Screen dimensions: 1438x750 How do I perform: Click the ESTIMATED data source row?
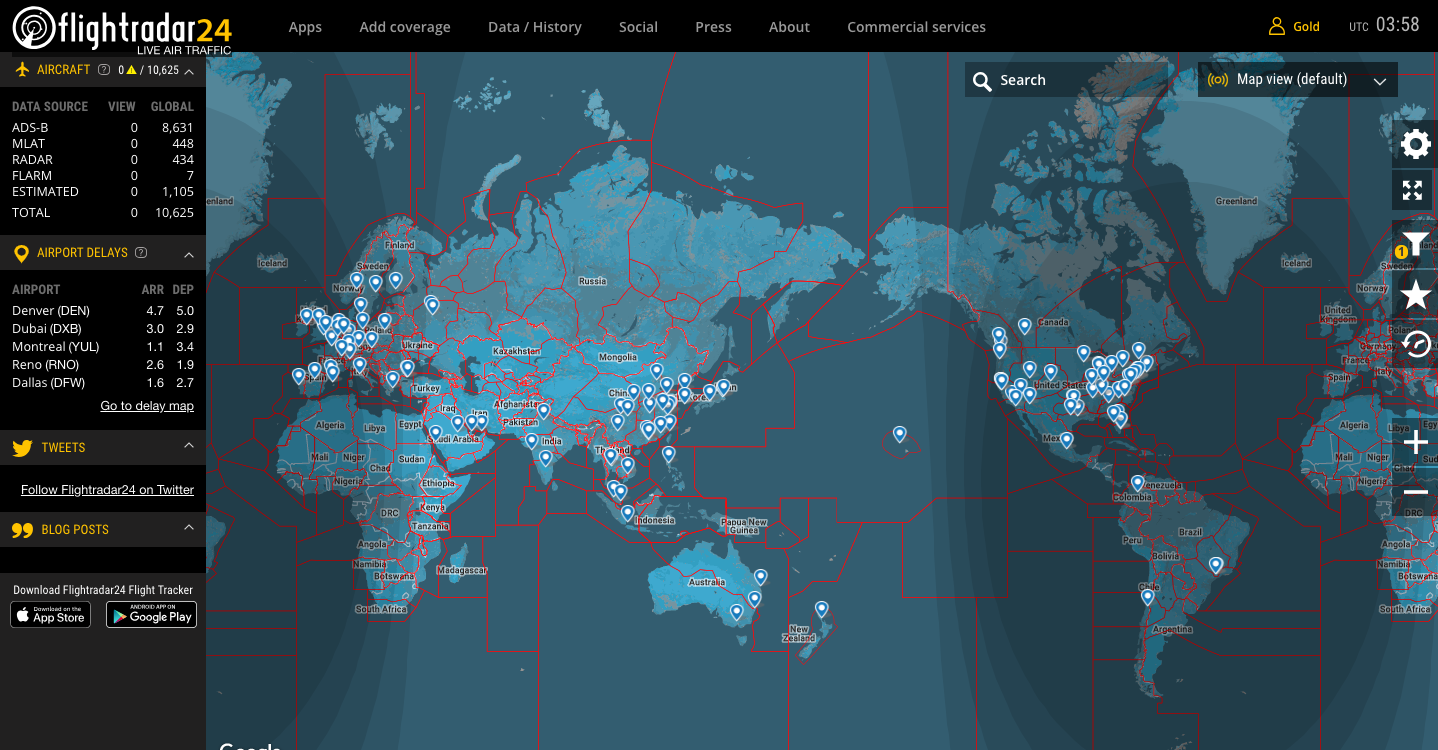coord(103,192)
